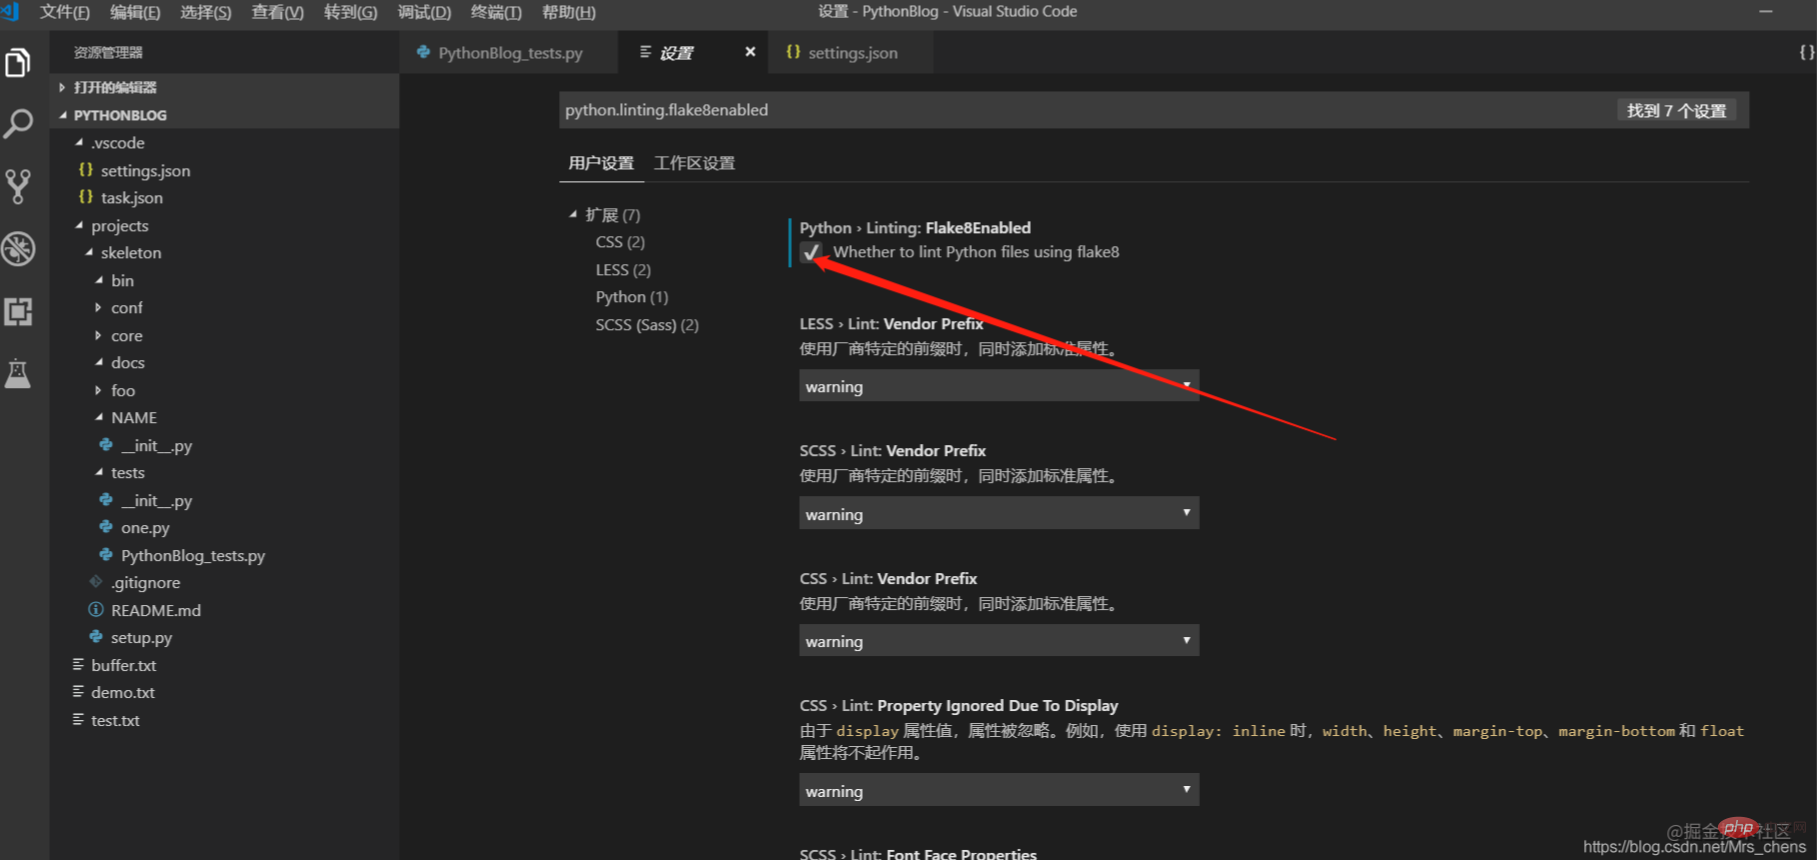Close the 设置 settings tab
The height and width of the screenshot is (860, 1817).
click(750, 52)
